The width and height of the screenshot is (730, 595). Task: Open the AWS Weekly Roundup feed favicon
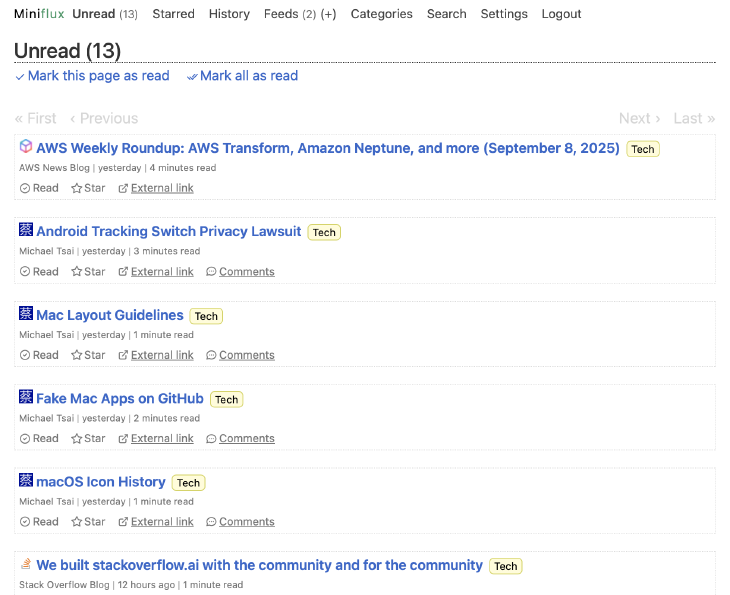[26, 146]
